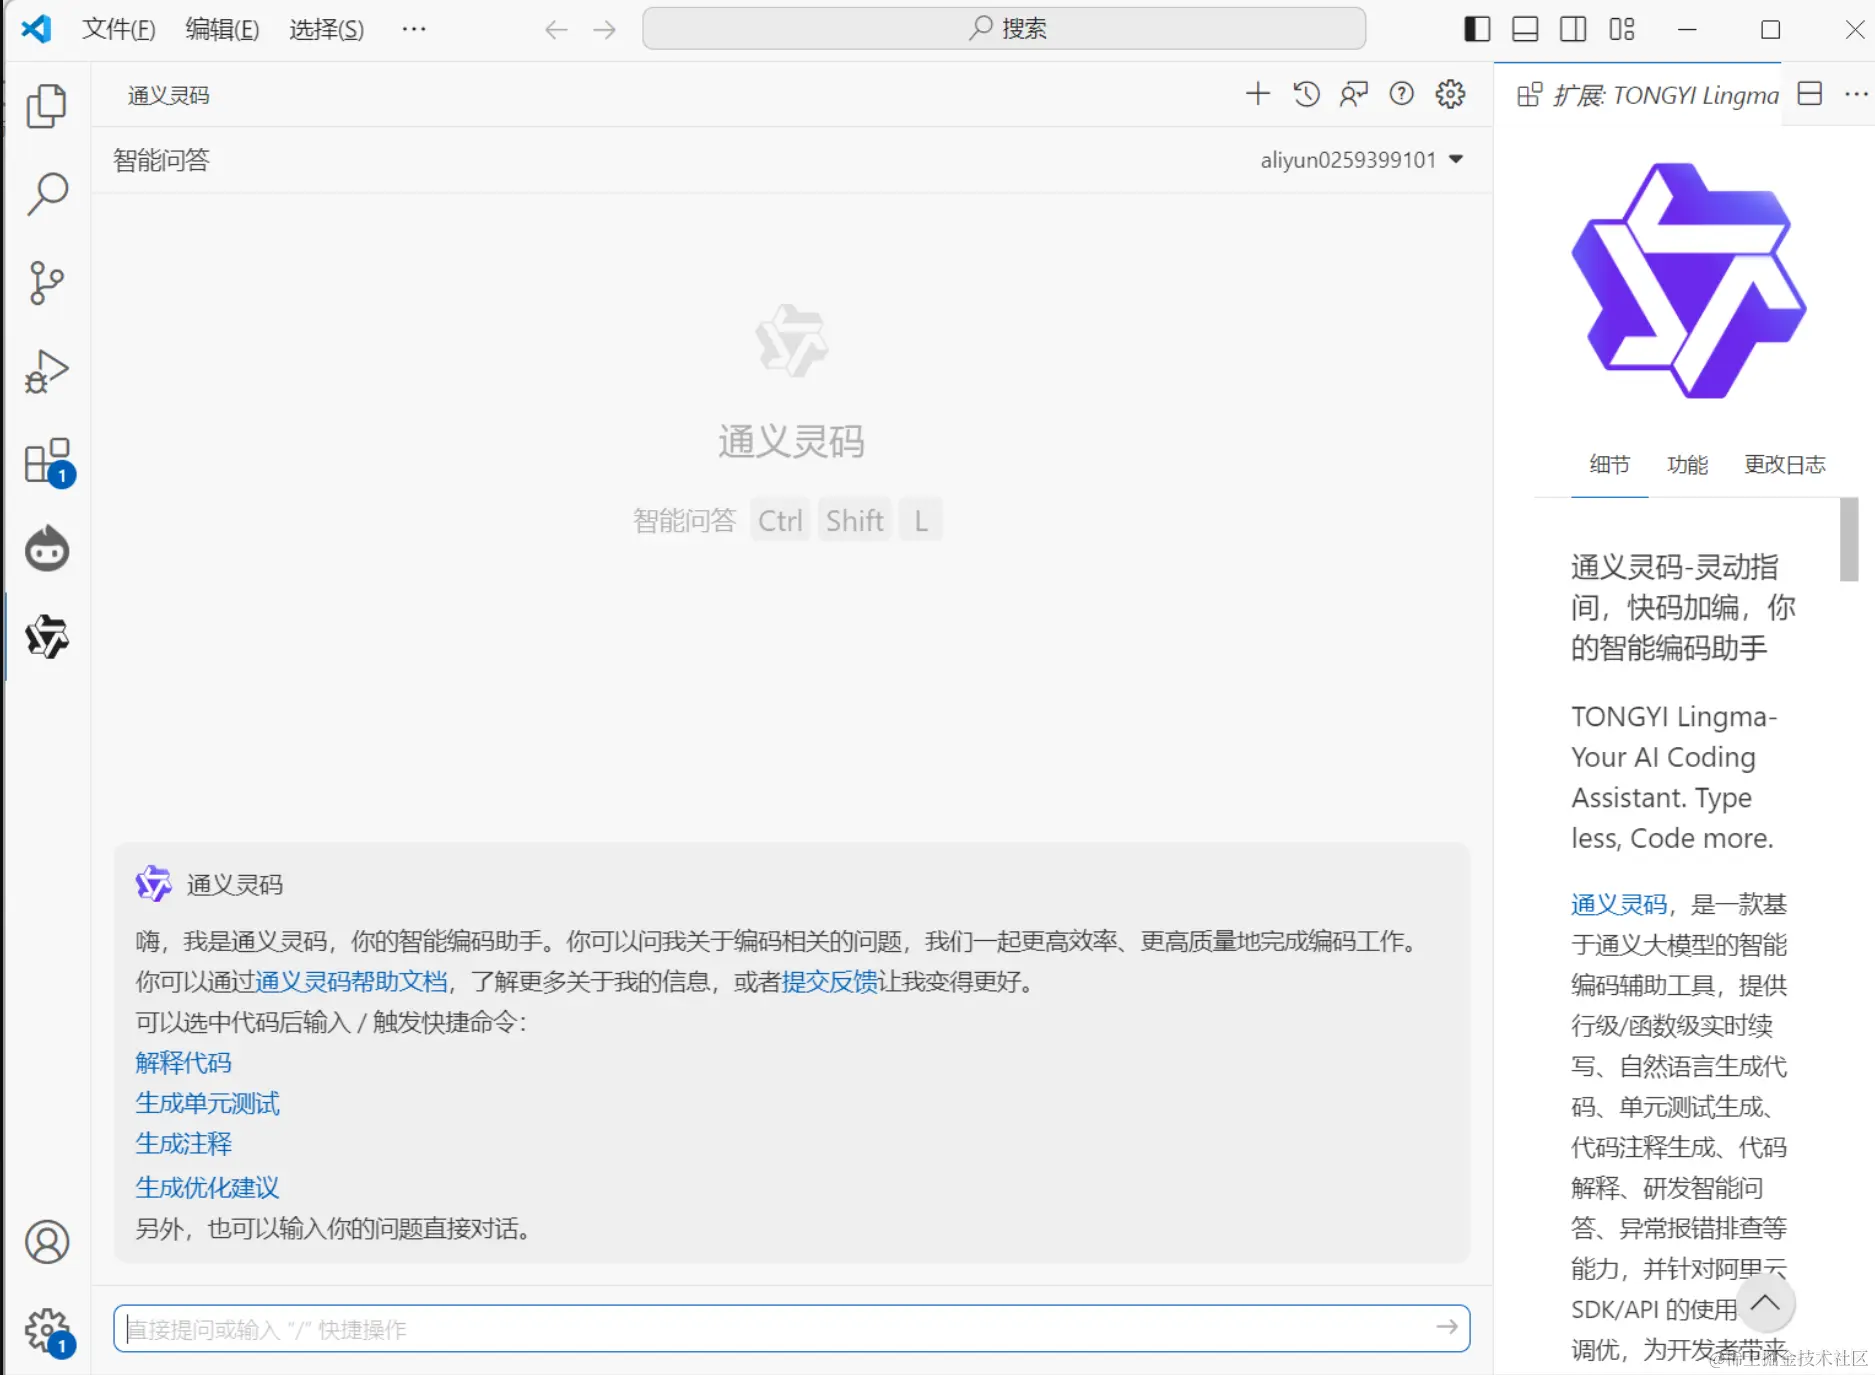
Task: Split the extension editor layout
Action: coord(1810,94)
